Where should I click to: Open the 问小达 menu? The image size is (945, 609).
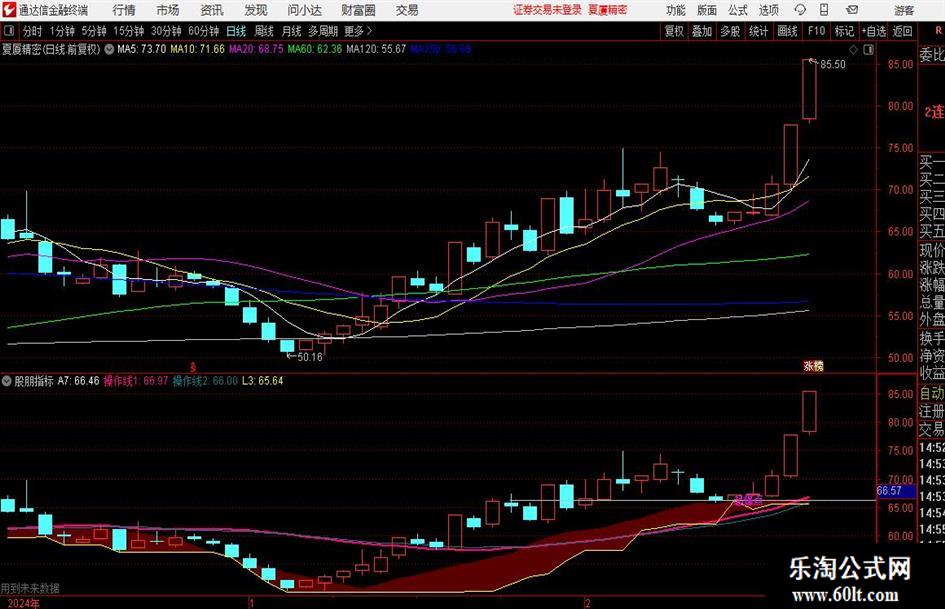(304, 10)
